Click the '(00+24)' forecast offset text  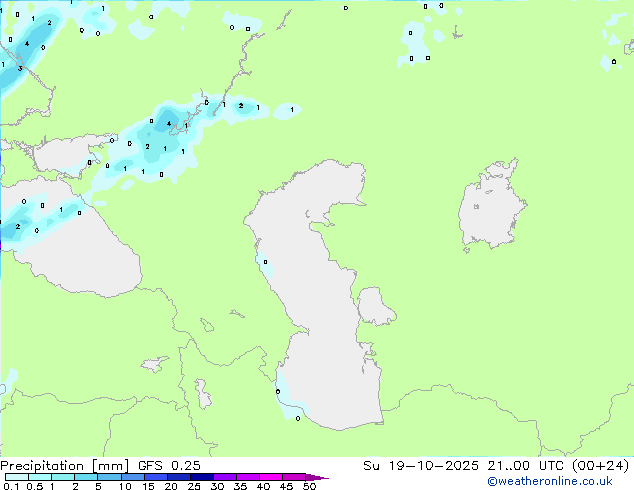pyautogui.click(x=600, y=466)
